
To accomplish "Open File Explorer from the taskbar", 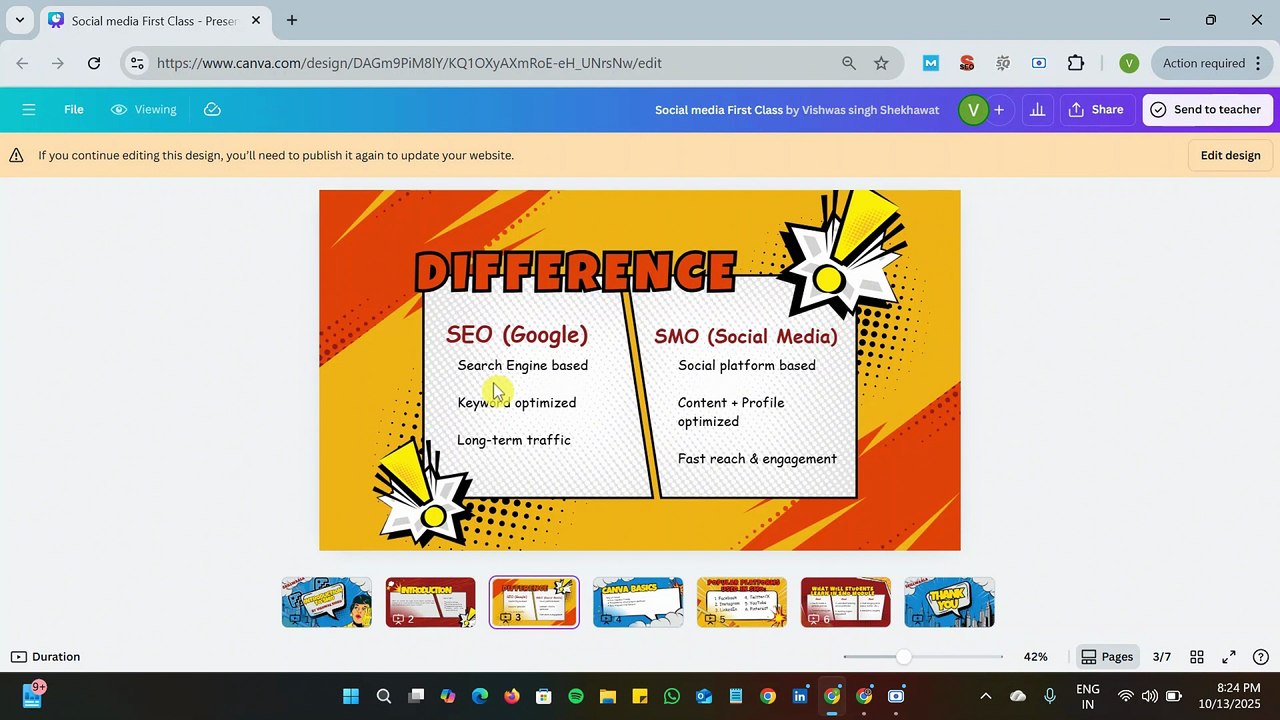I will 607,696.
